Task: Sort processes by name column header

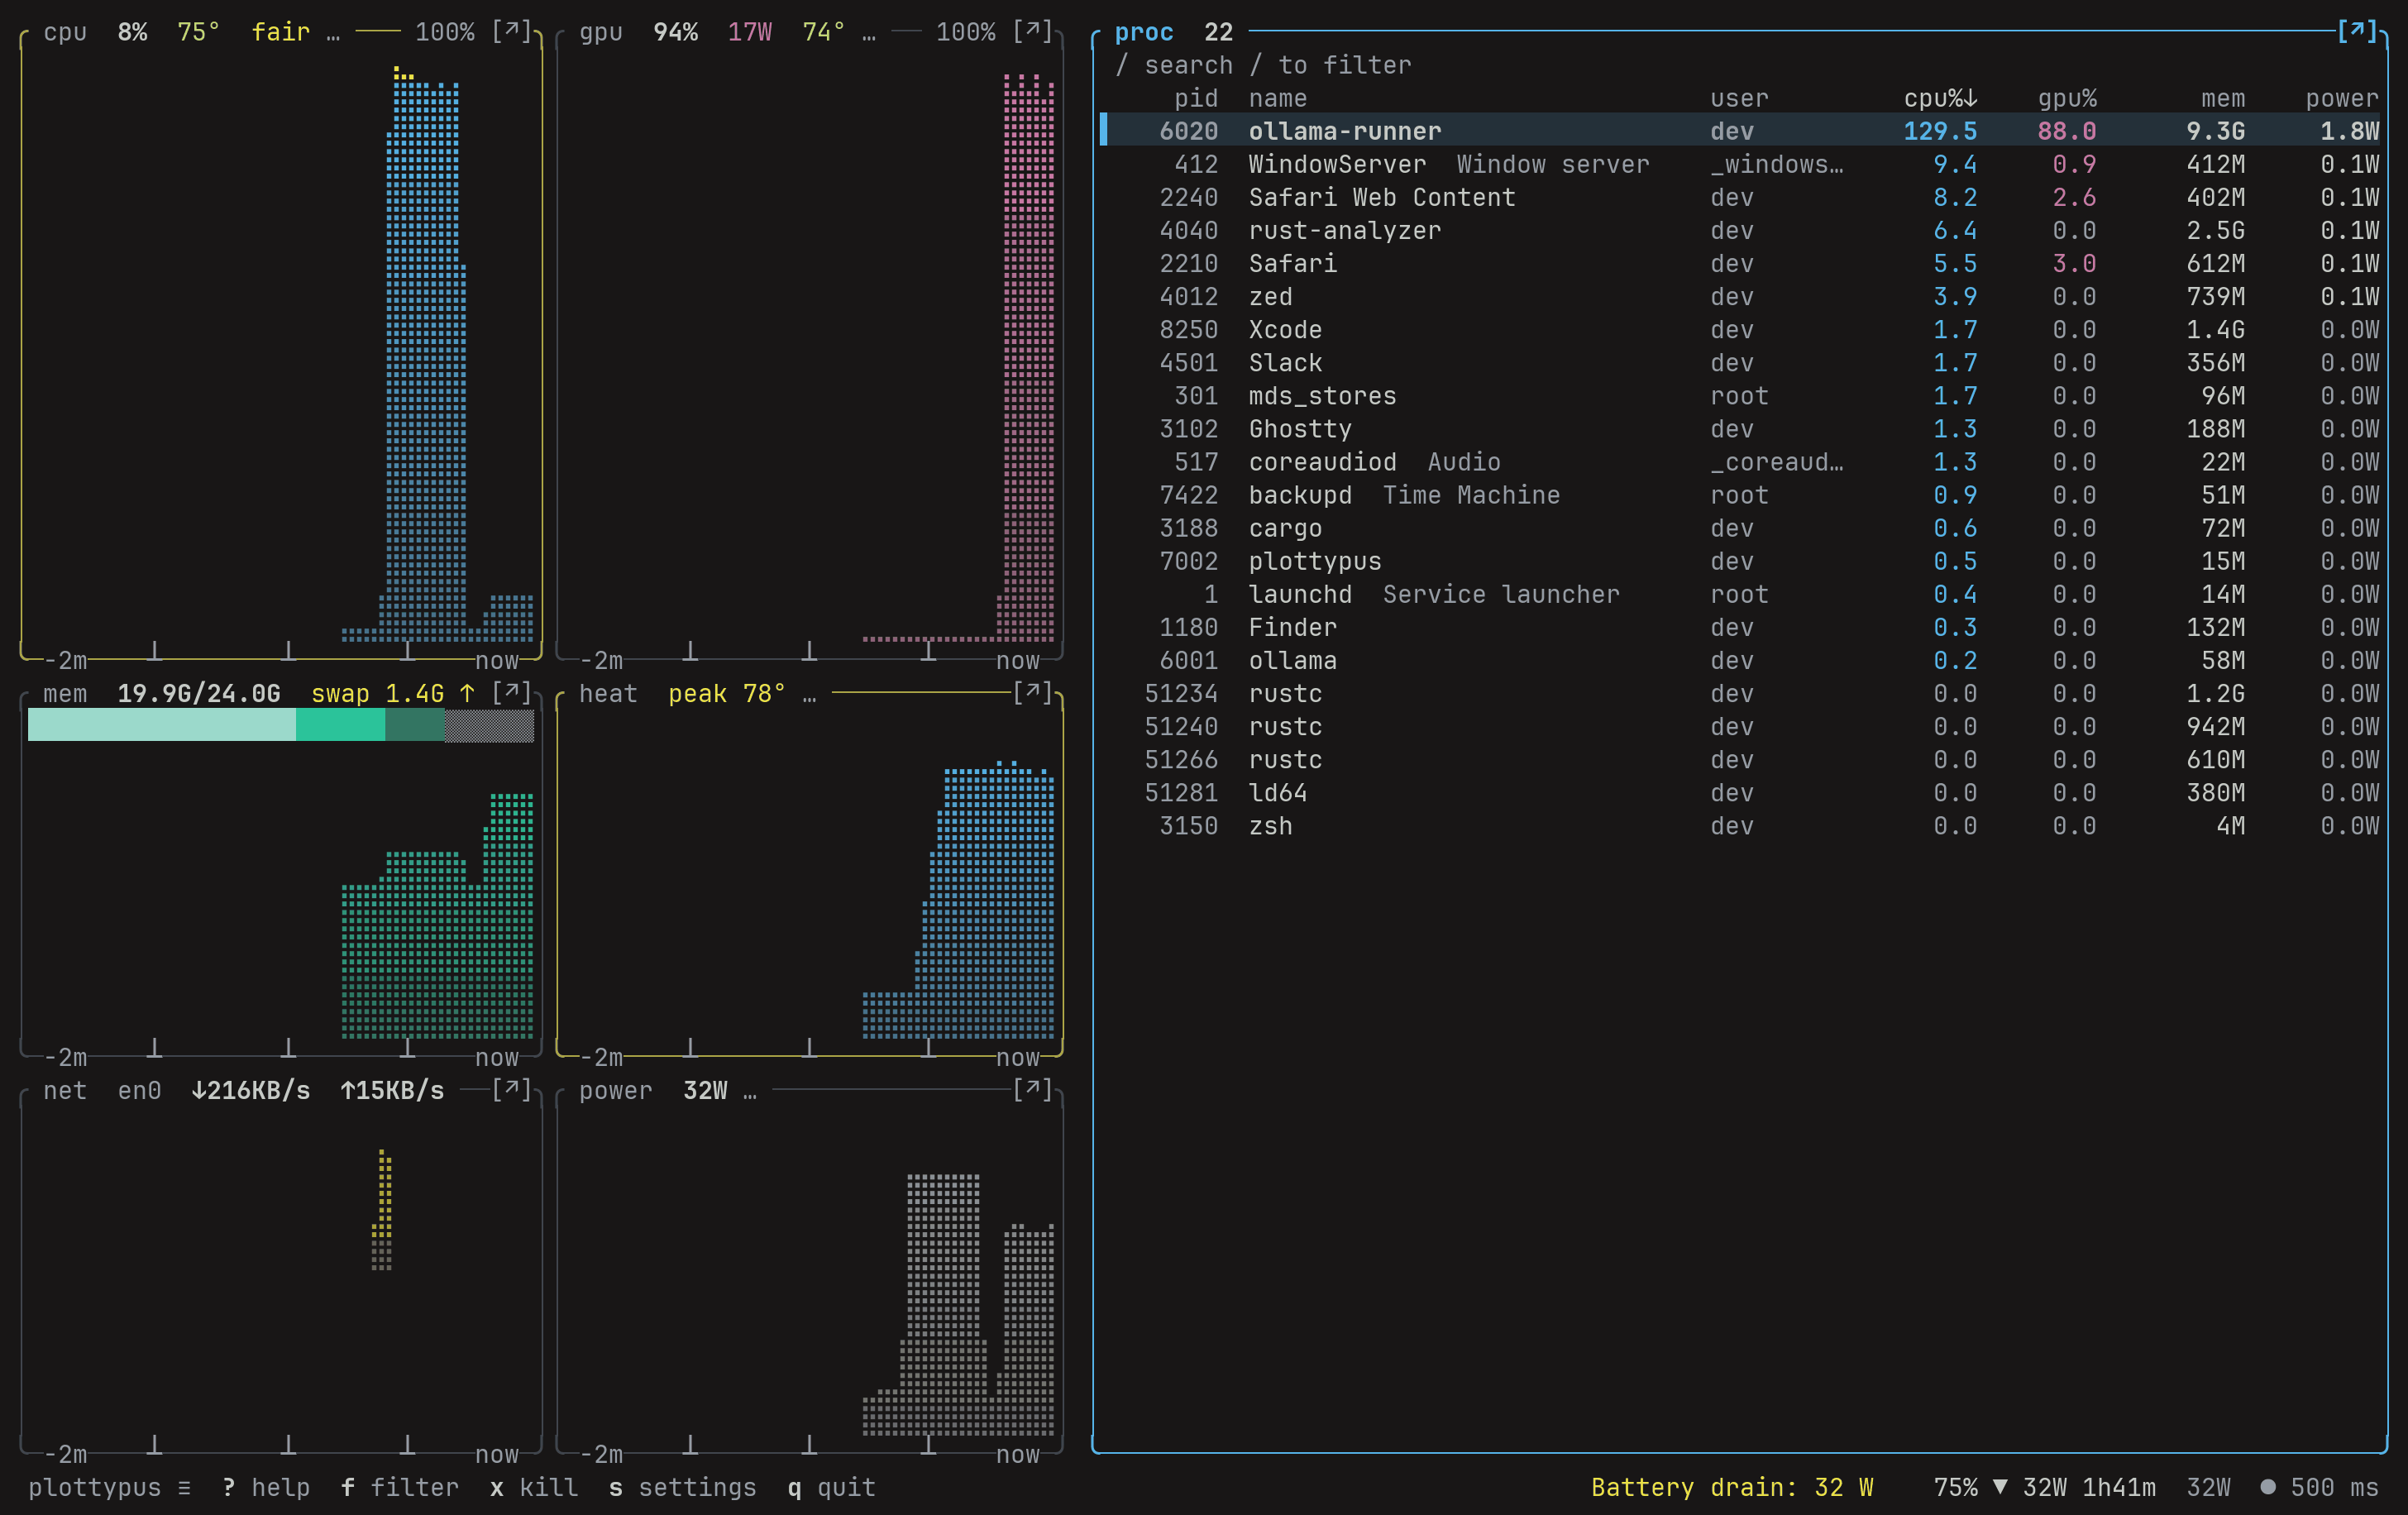Action: pos(1278,98)
